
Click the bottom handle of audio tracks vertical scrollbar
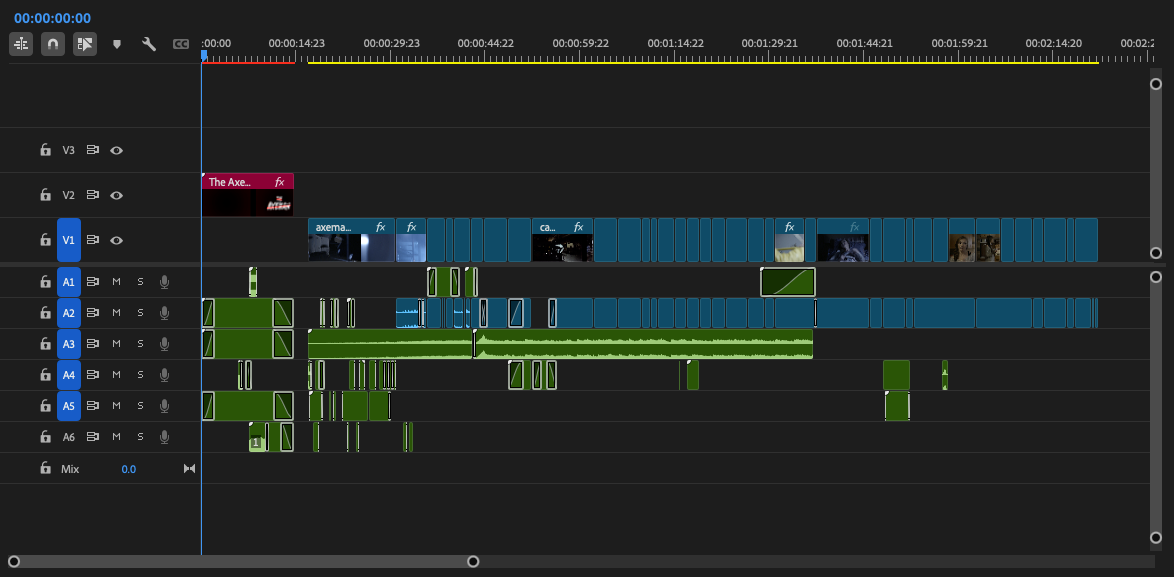[x=1155, y=537]
